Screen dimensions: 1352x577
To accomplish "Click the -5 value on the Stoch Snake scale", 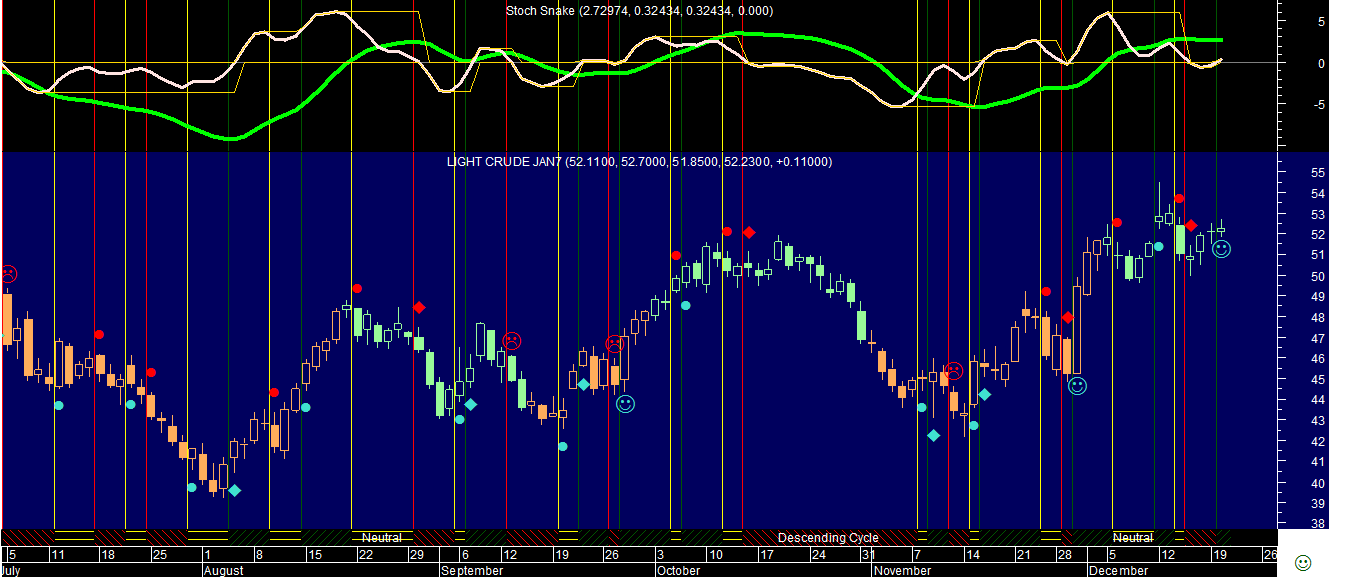I will click(1293, 104).
